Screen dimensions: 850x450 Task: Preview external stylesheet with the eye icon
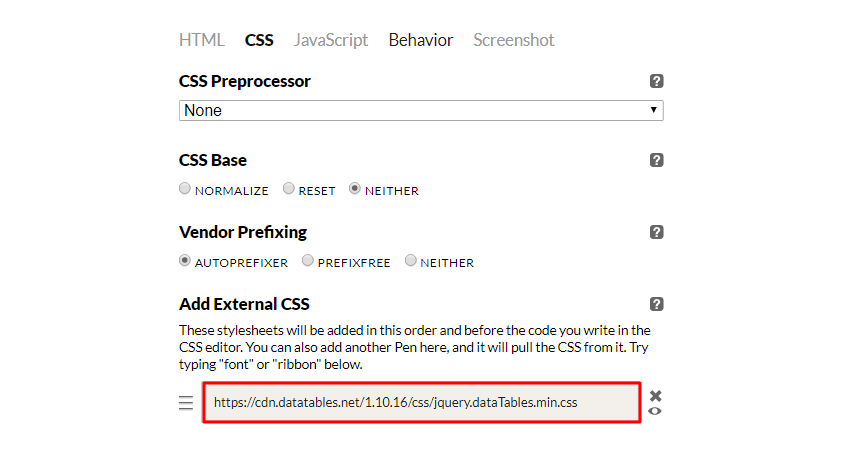click(655, 411)
